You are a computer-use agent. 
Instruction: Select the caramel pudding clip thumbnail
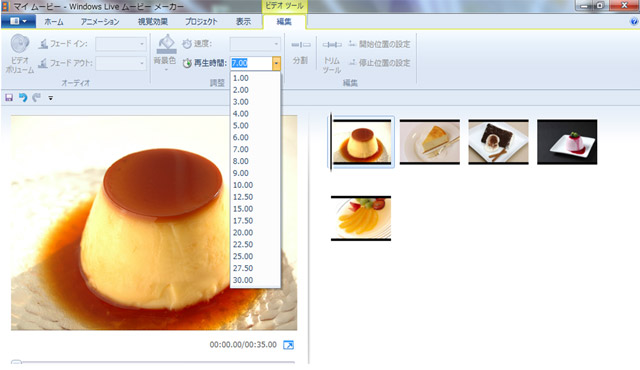point(362,142)
